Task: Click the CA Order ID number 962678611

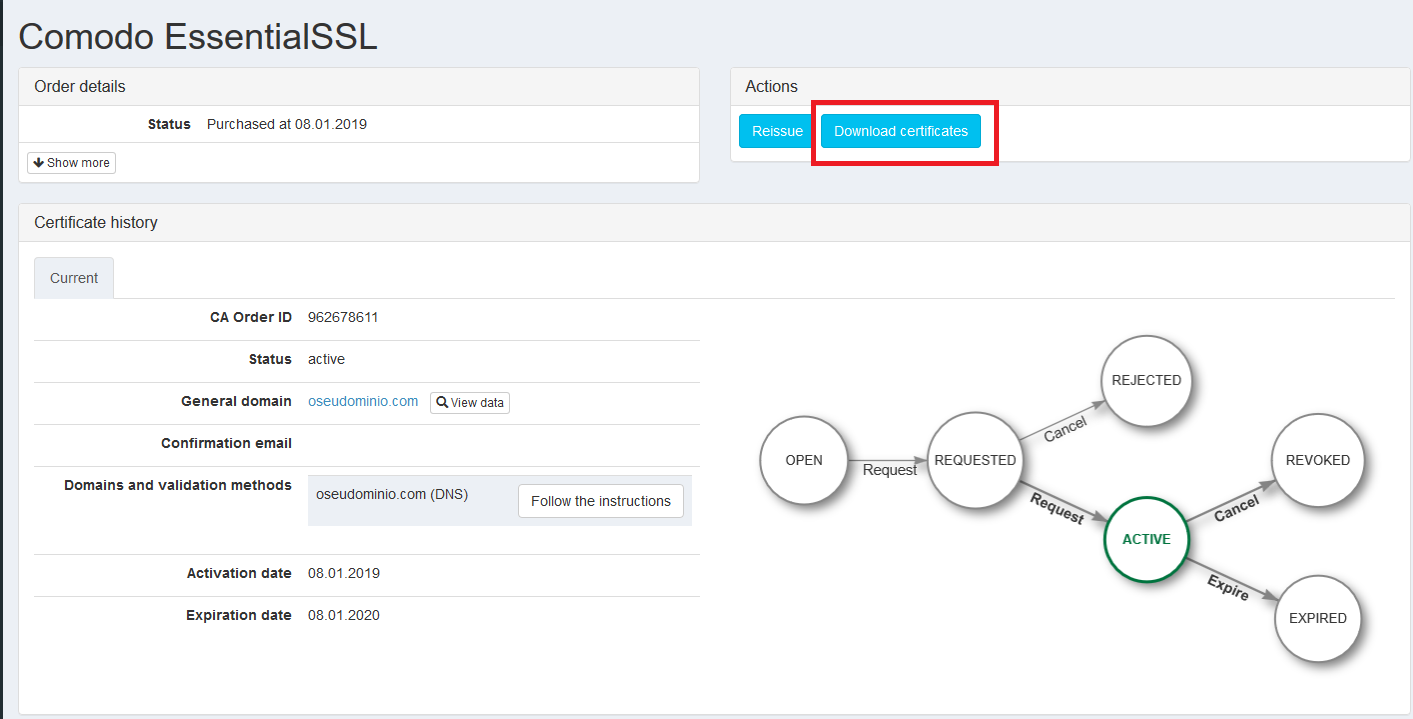Action: (x=343, y=317)
